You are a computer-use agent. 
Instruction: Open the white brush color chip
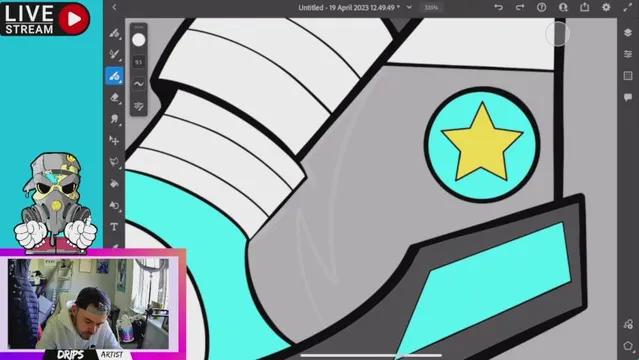click(139, 40)
